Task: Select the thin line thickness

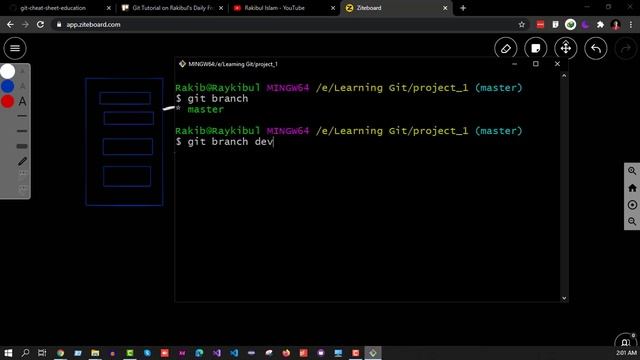Action: (x=22, y=116)
